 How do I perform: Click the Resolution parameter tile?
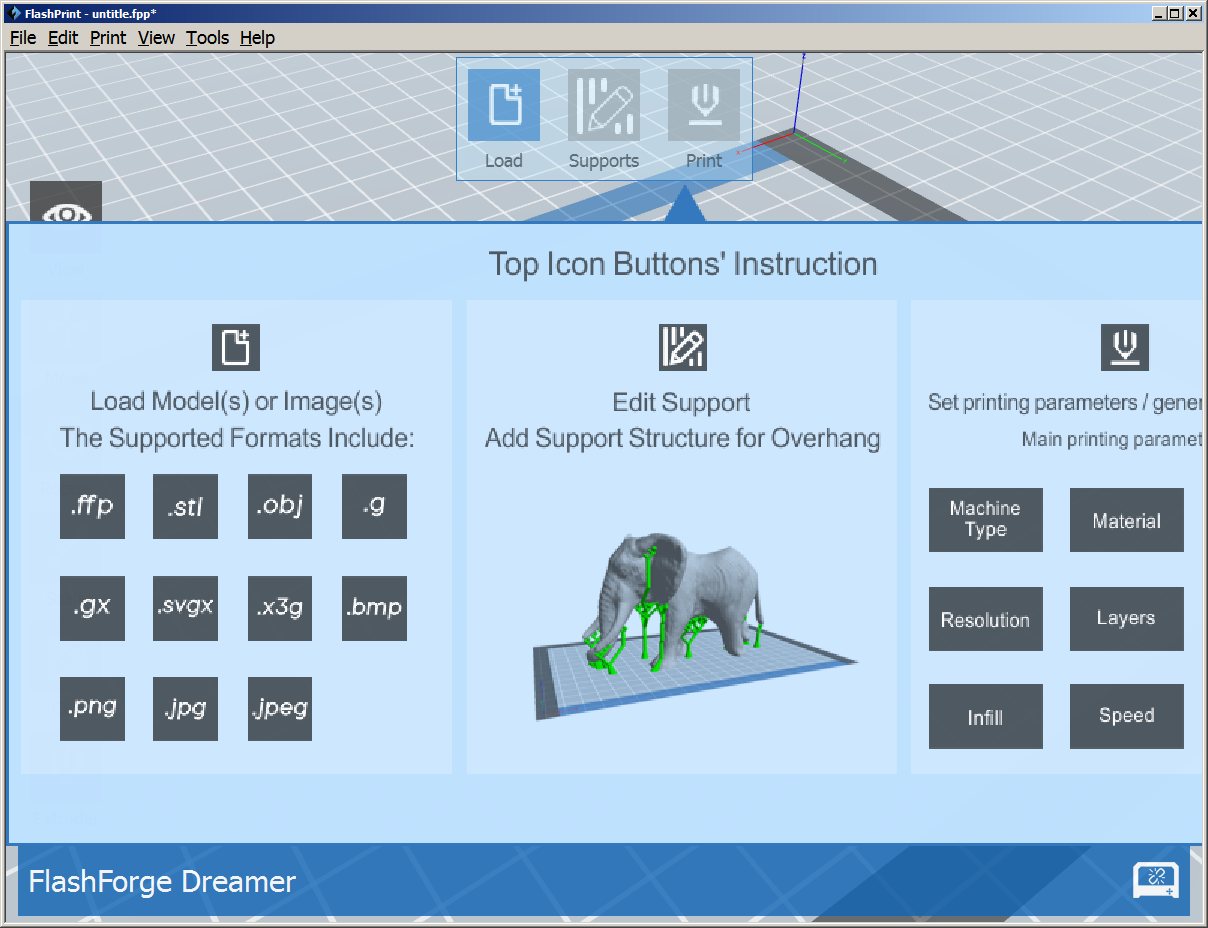point(985,619)
